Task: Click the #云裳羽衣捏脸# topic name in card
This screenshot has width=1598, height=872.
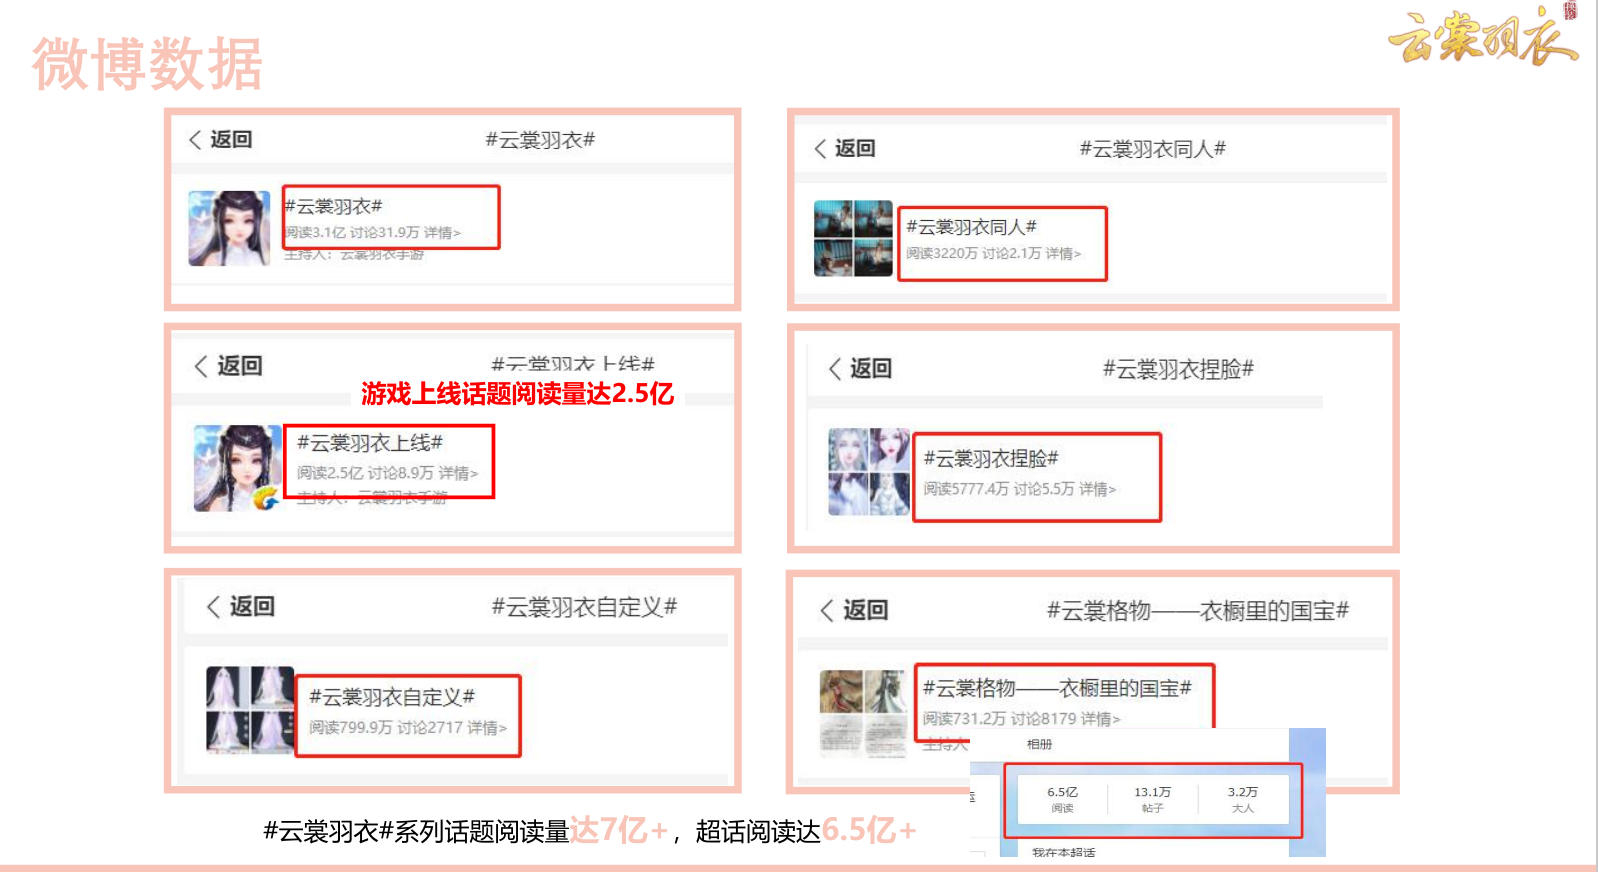Action: [991, 459]
